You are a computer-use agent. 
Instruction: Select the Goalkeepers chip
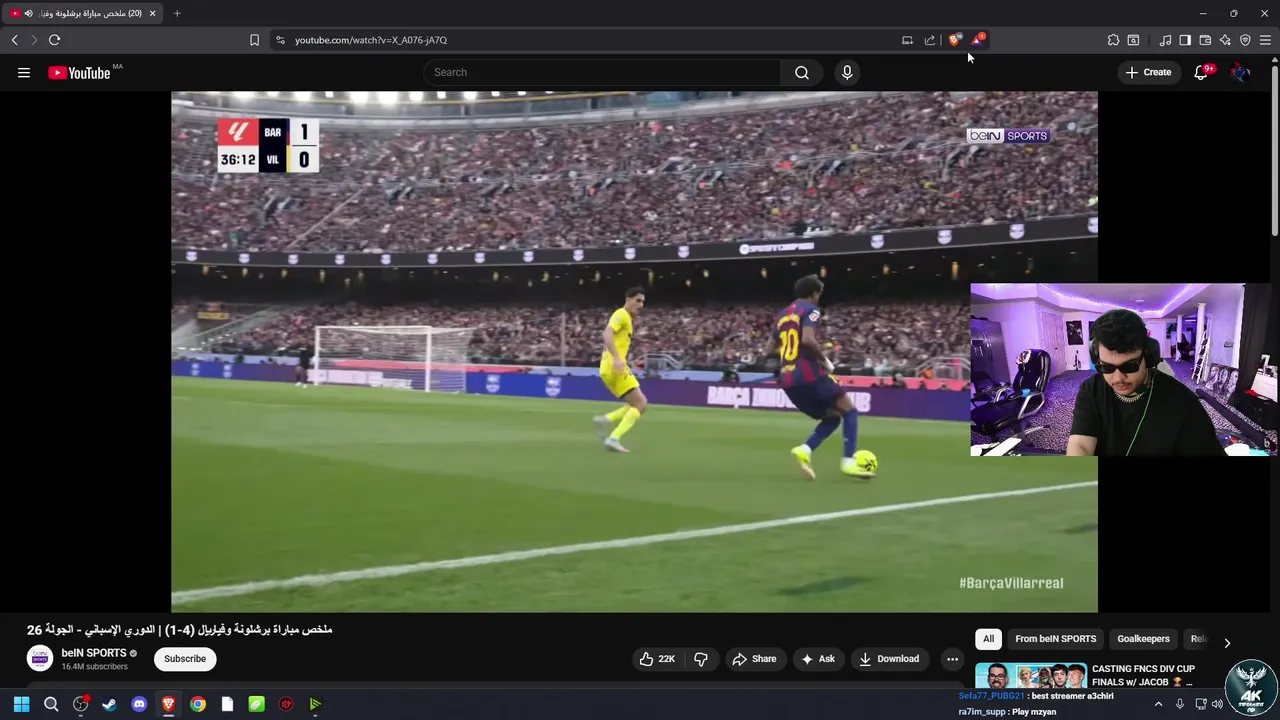coord(1143,639)
